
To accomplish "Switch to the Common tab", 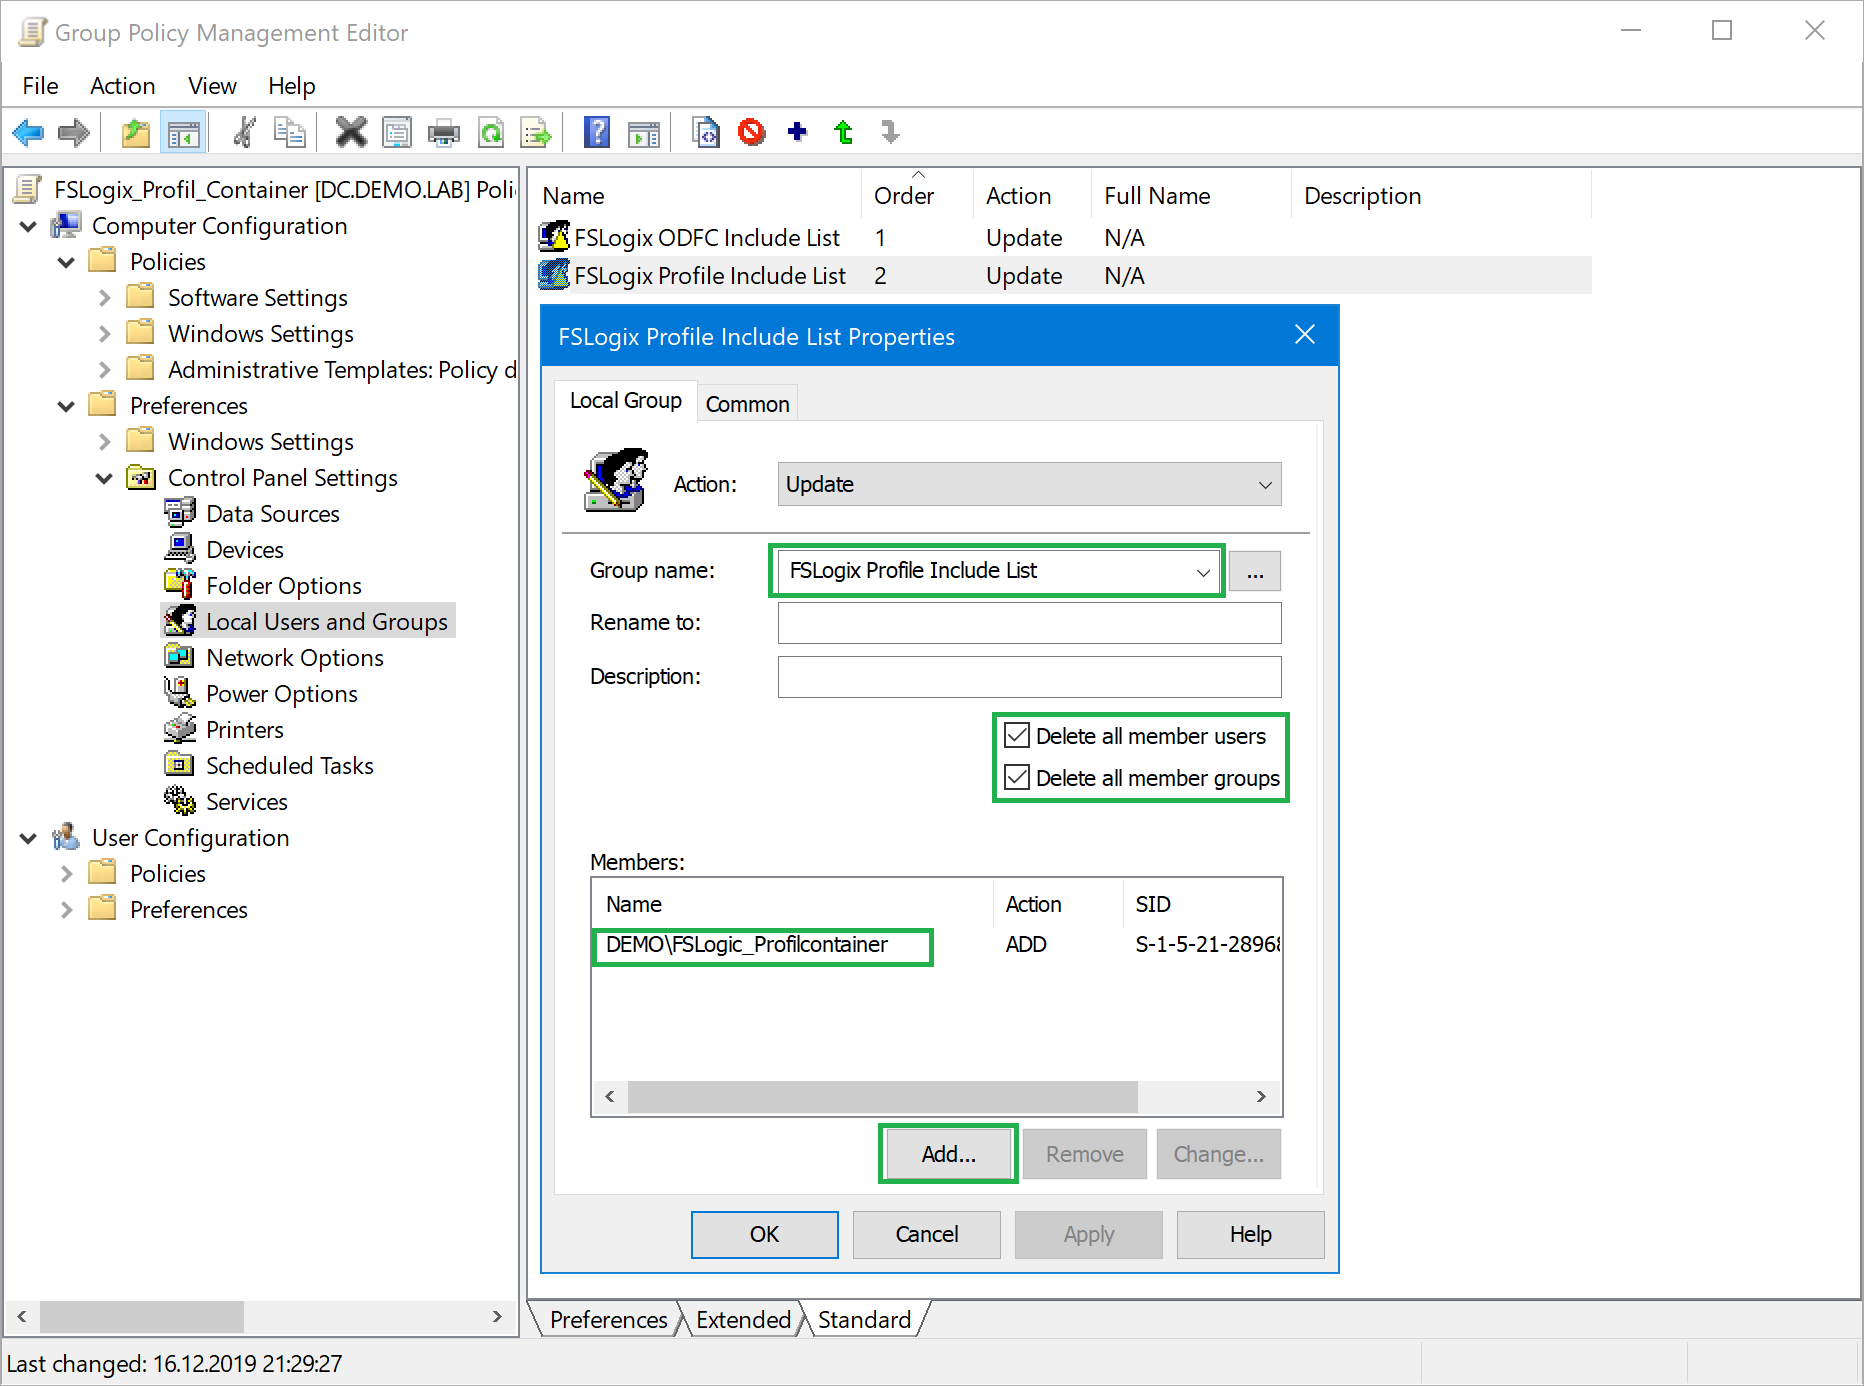I will tap(747, 403).
